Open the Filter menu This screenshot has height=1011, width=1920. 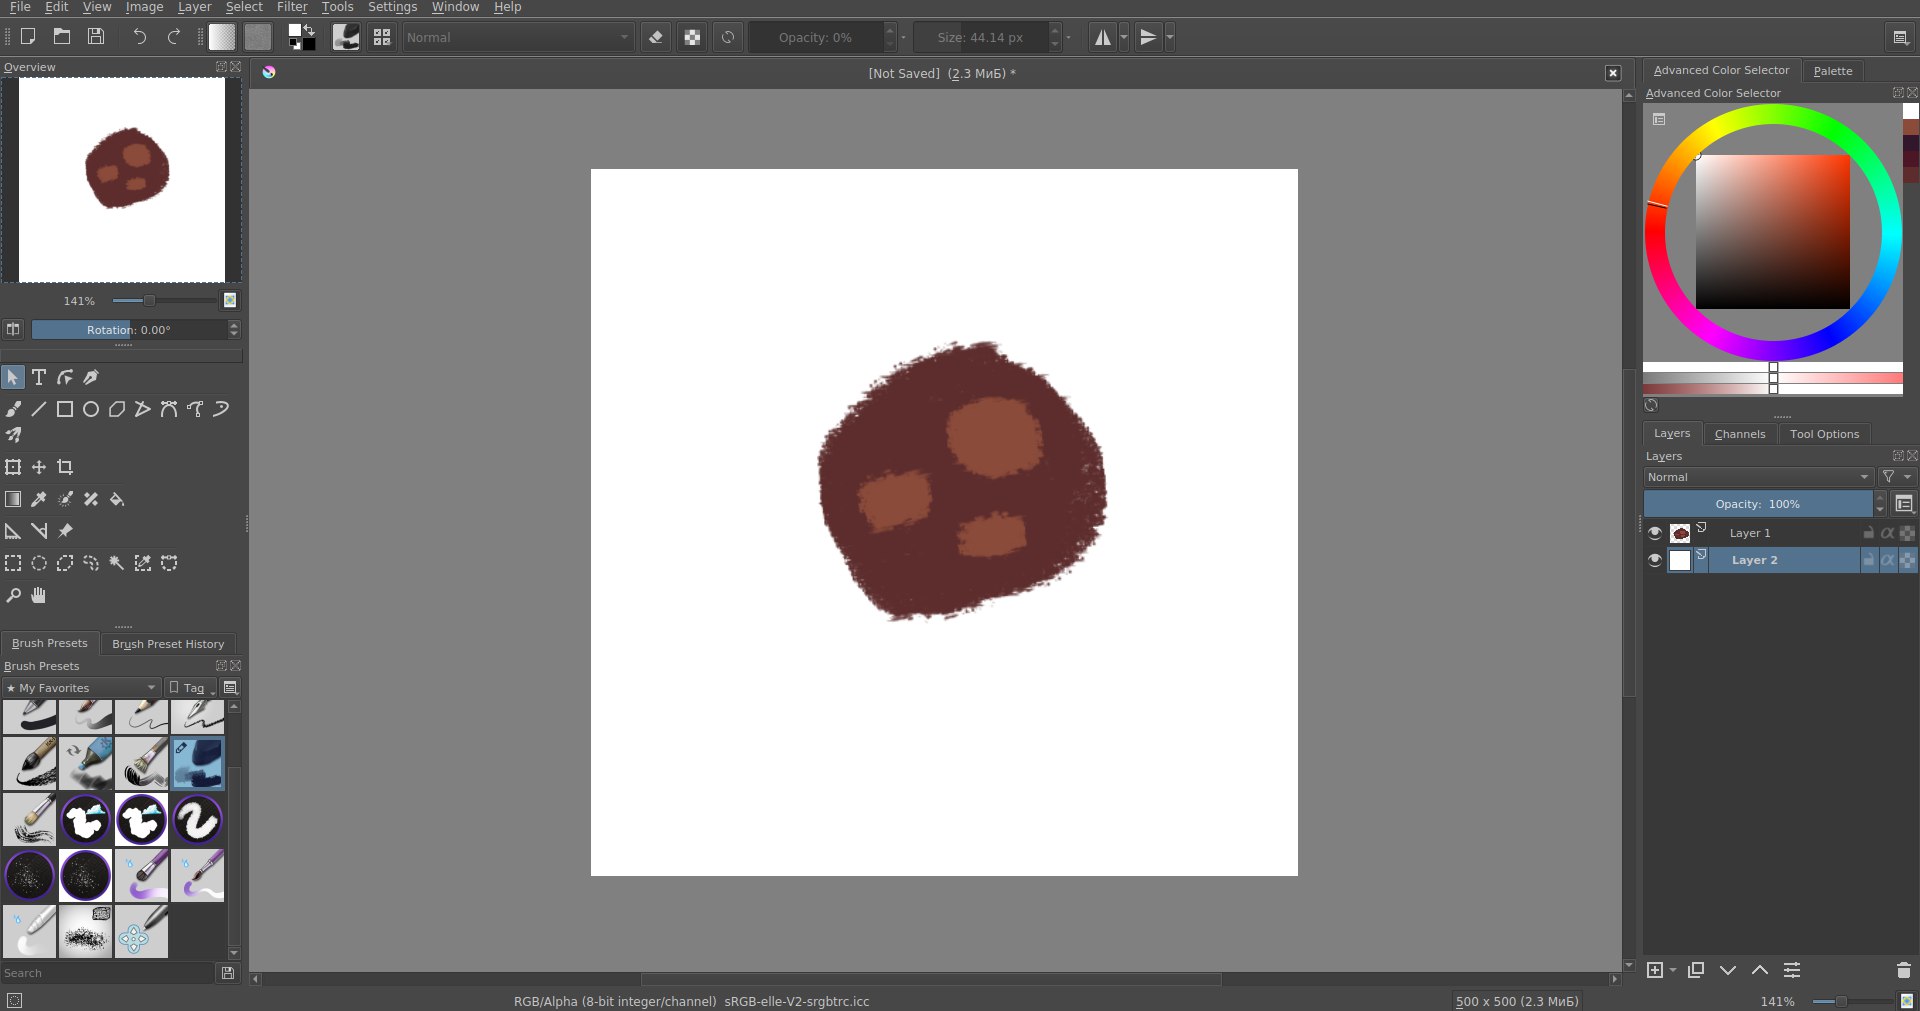point(292,7)
